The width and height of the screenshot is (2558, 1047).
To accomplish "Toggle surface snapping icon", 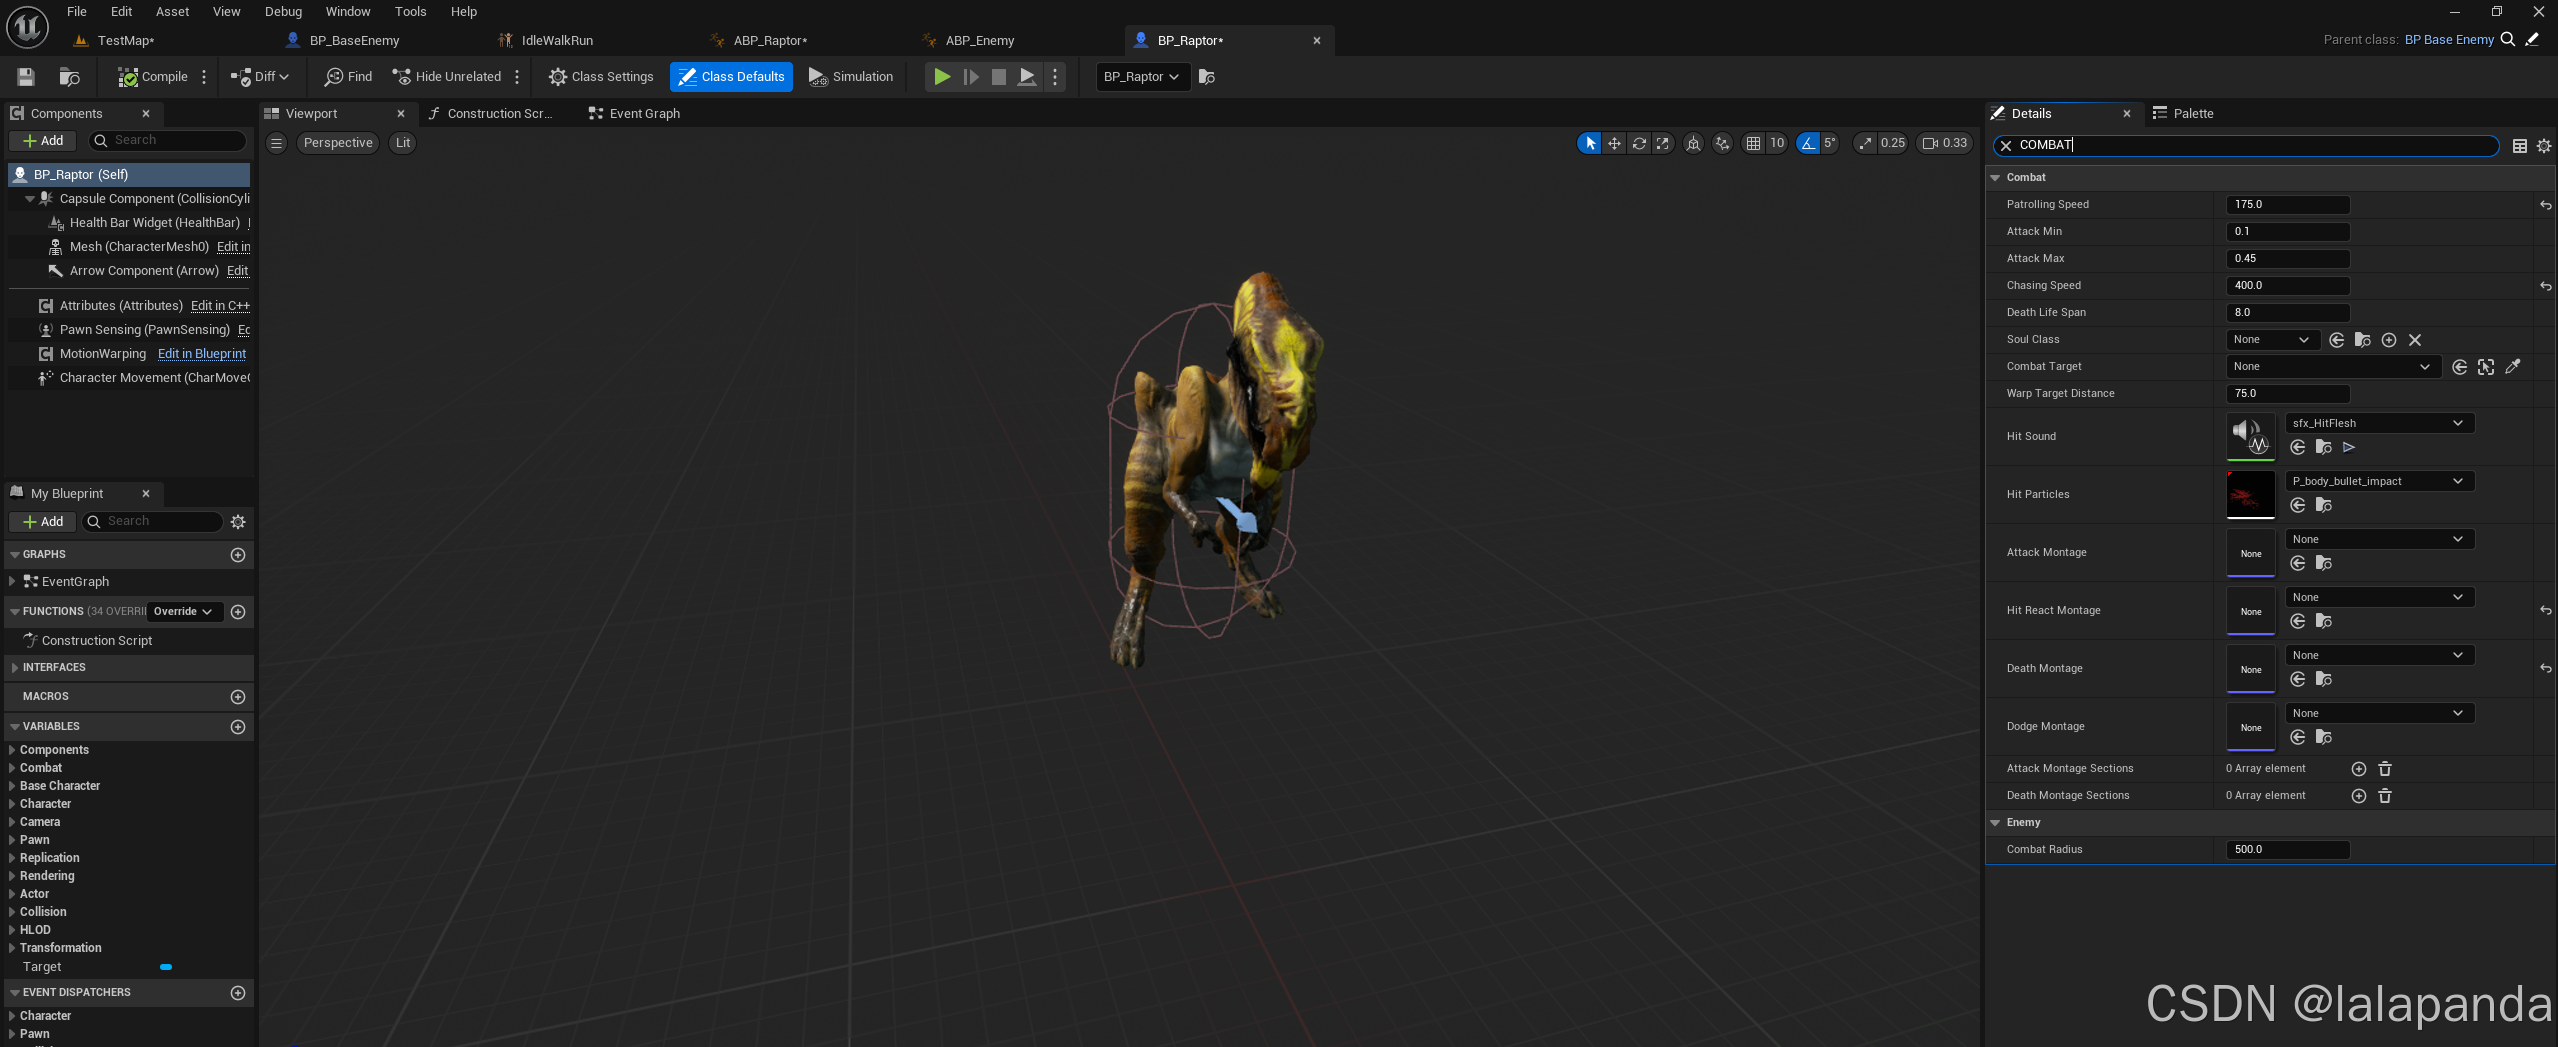I will click(x=1723, y=143).
